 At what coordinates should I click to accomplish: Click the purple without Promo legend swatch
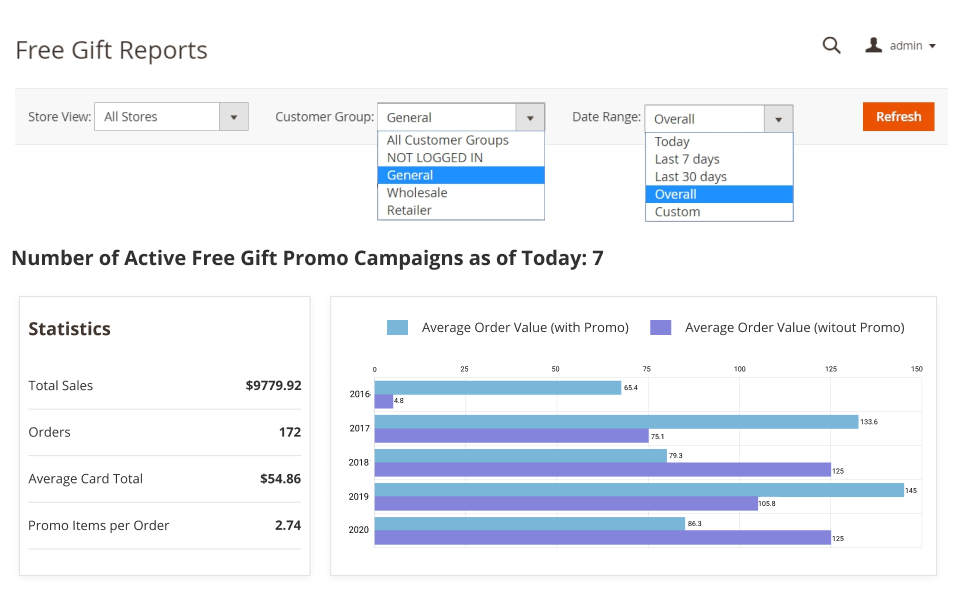pos(660,328)
